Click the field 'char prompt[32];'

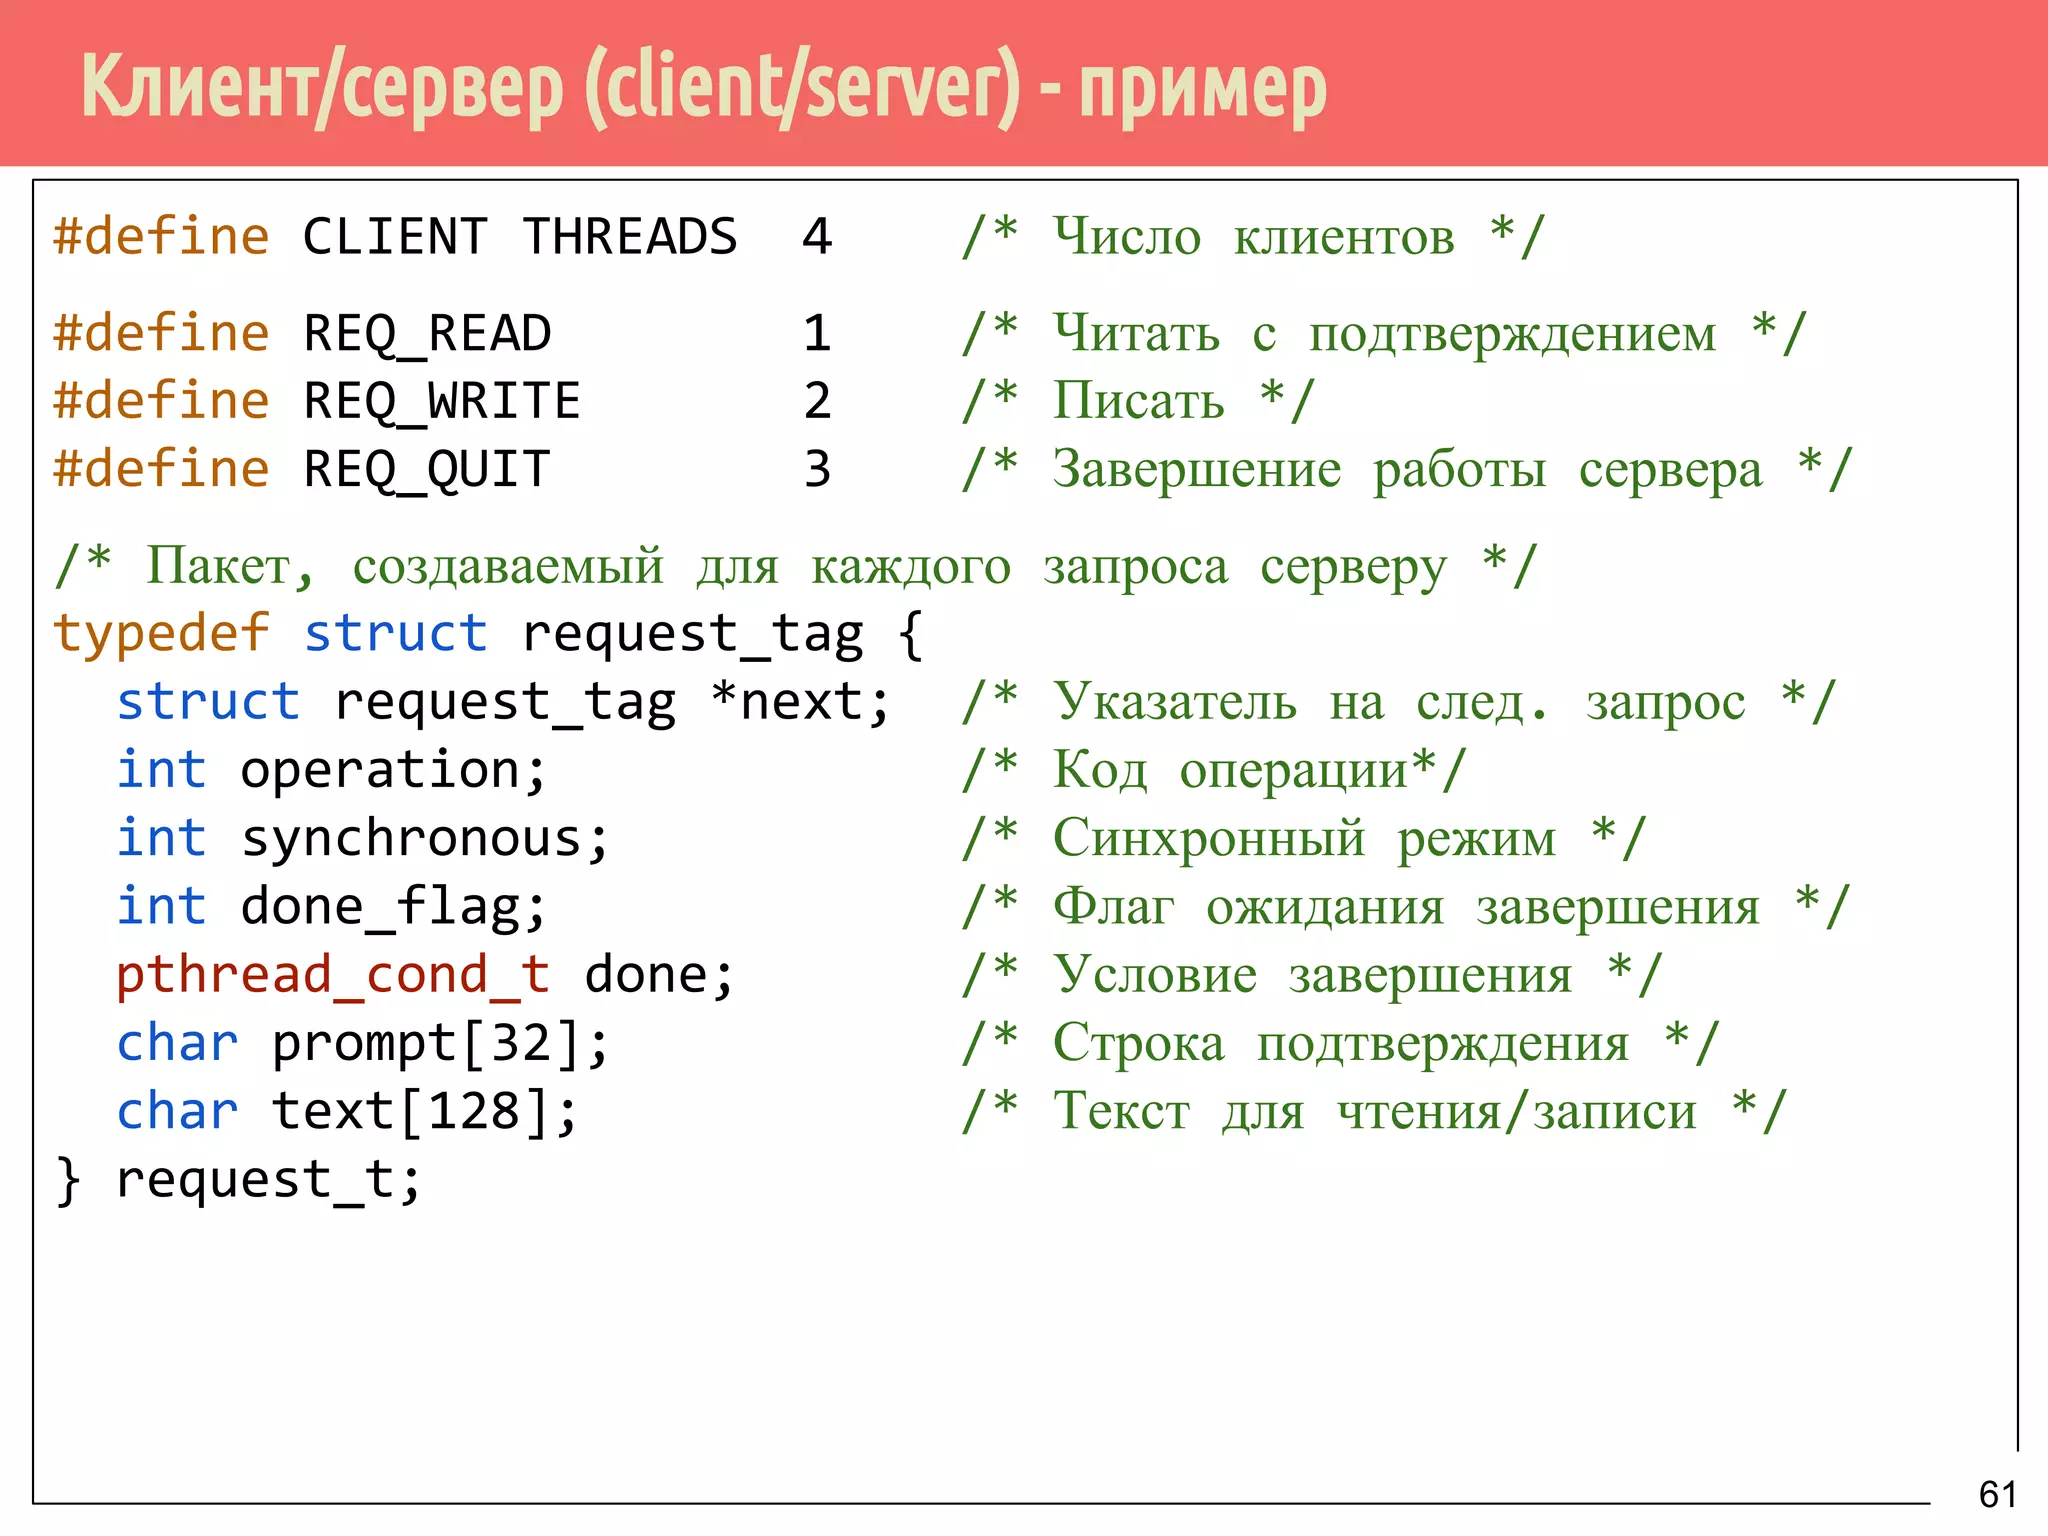(363, 1044)
